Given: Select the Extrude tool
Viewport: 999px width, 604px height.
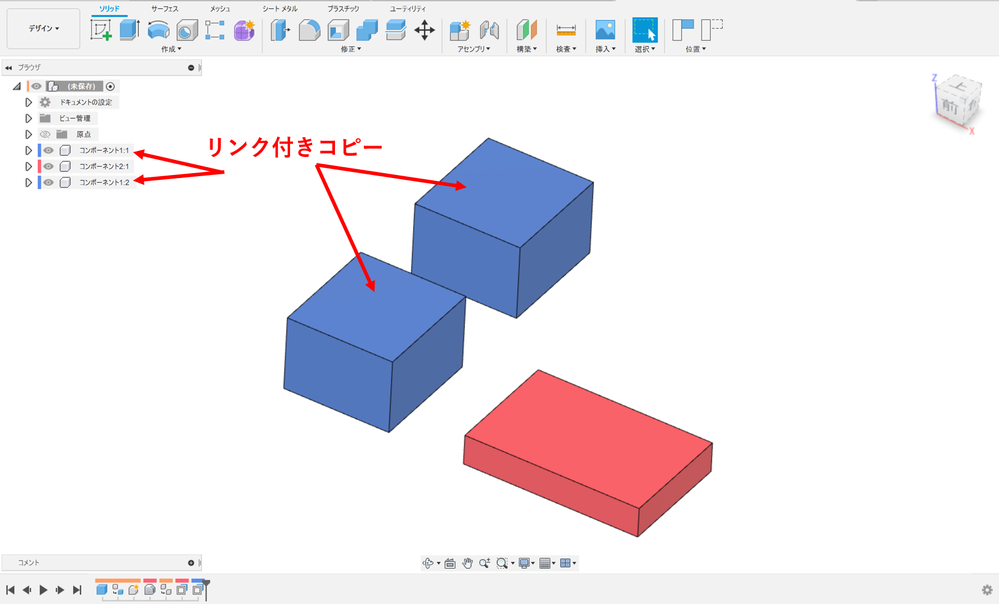Looking at the screenshot, I should (x=129, y=30).
